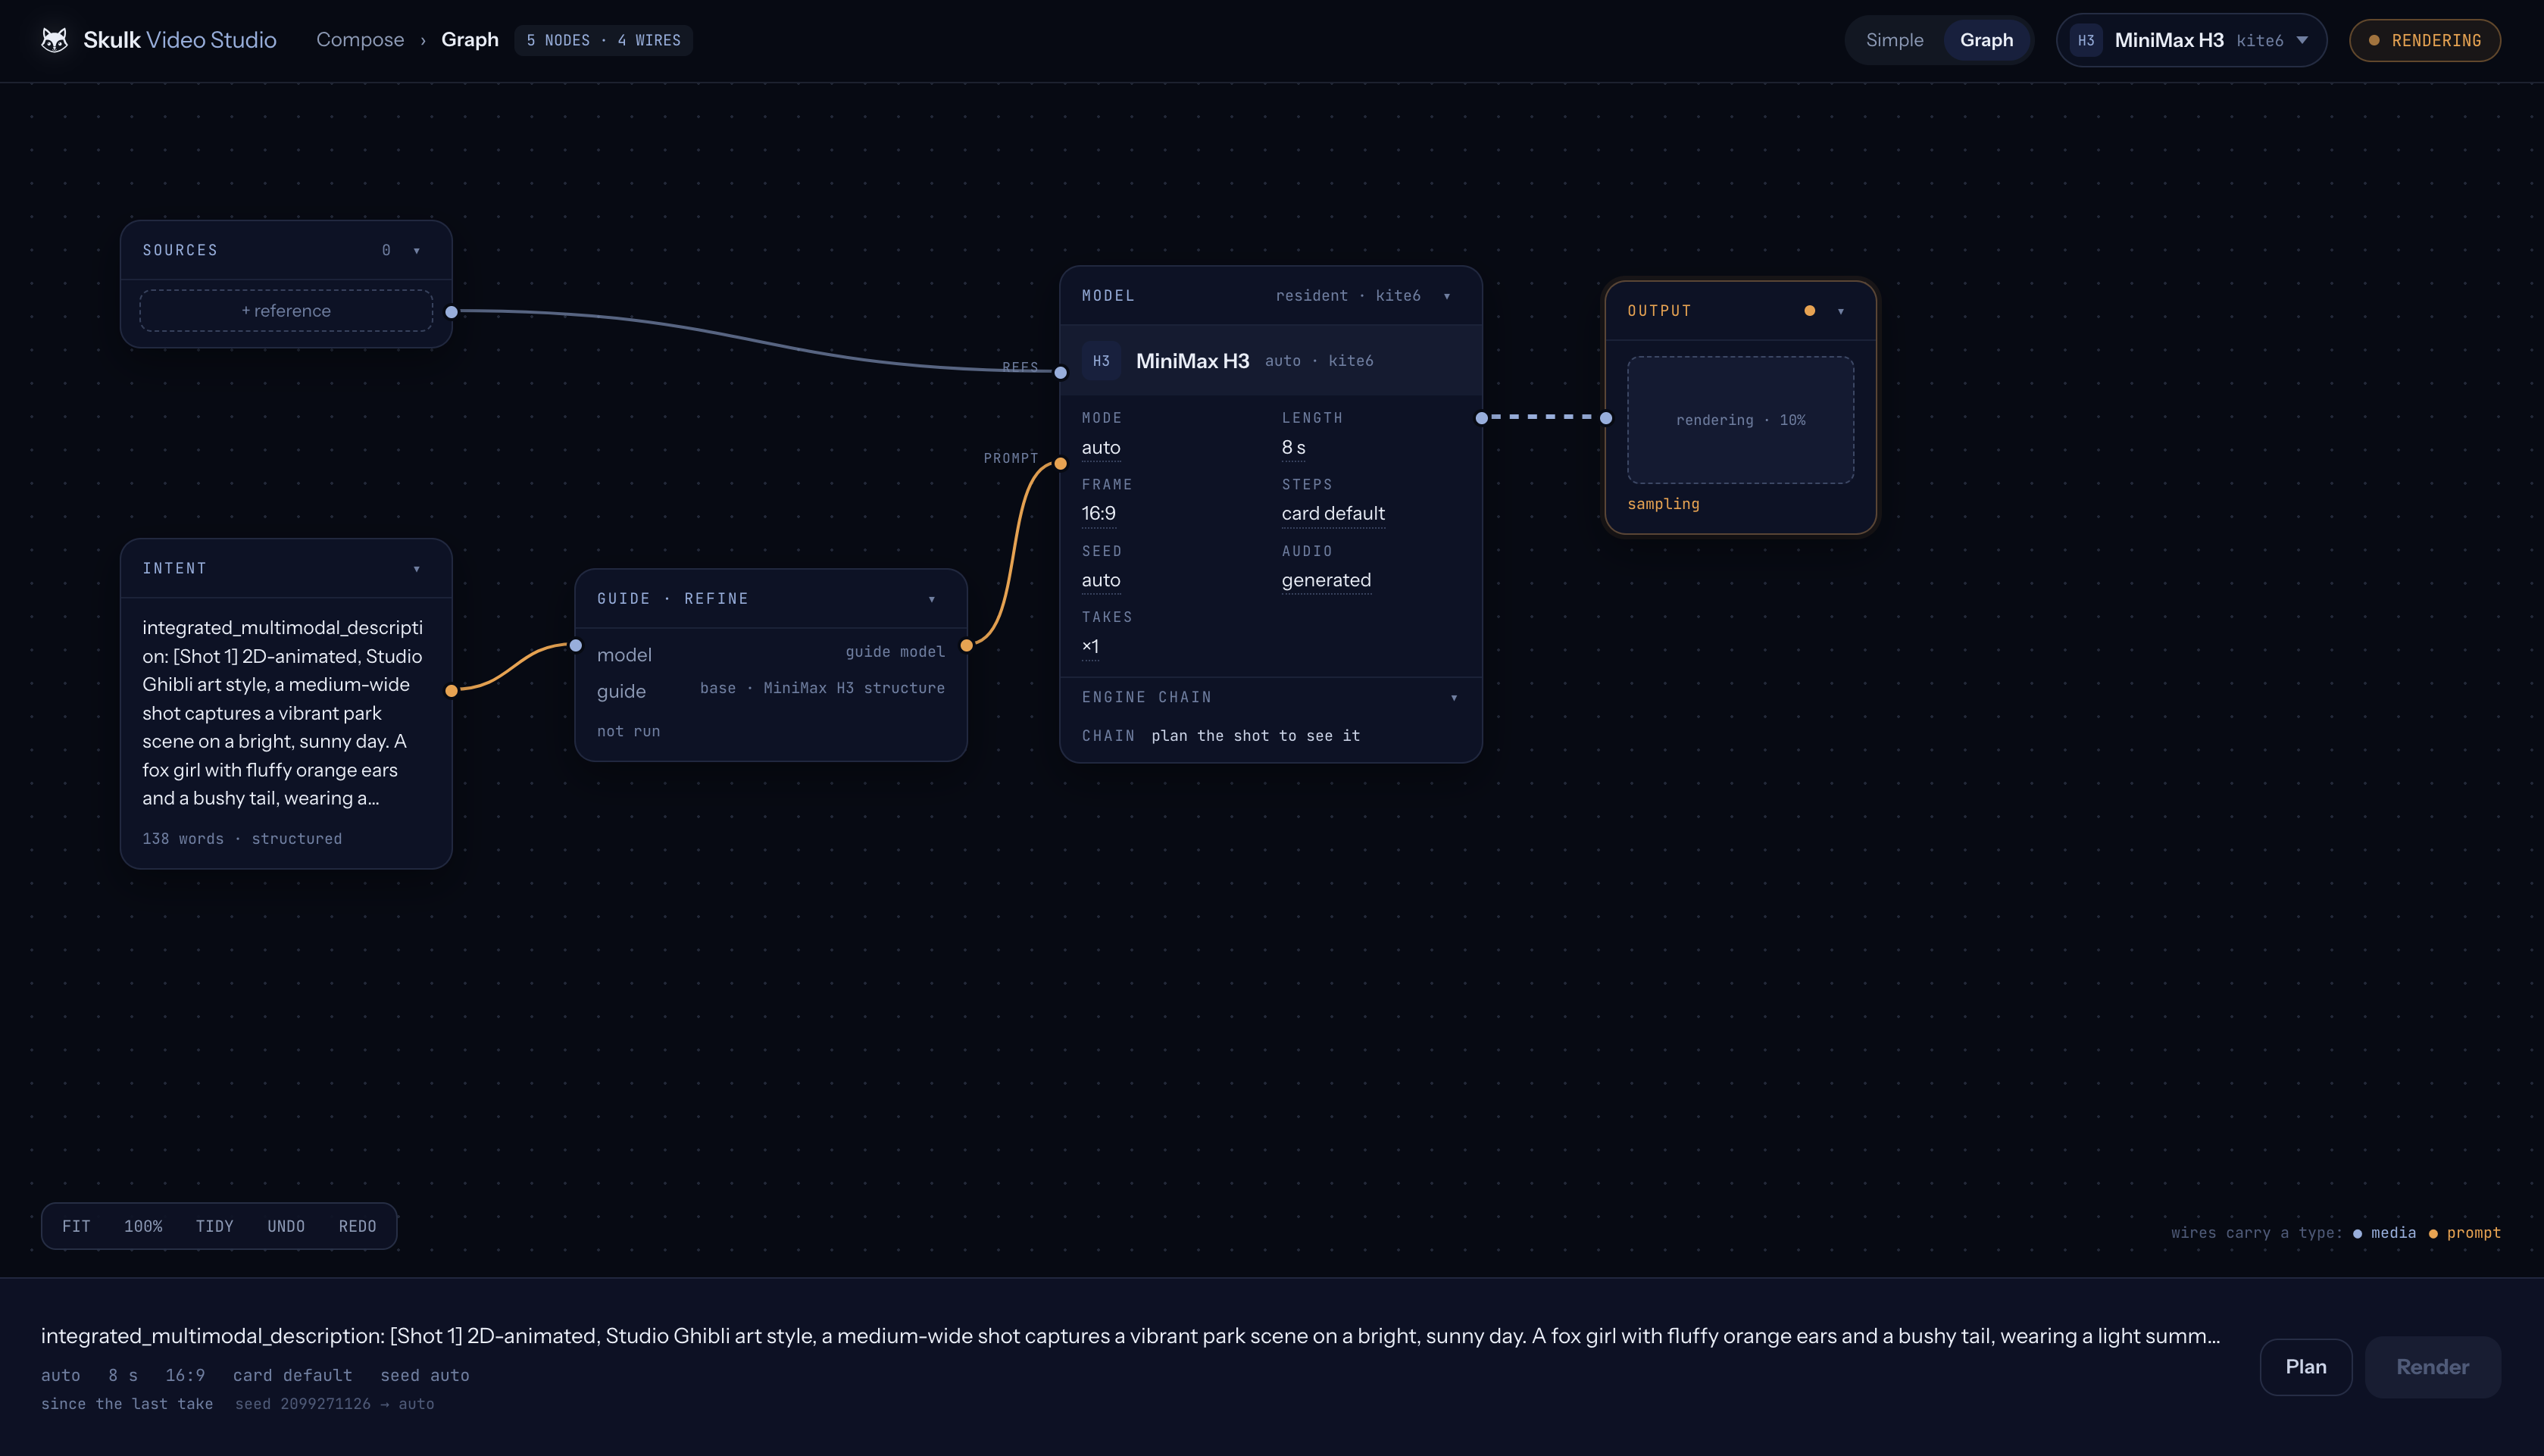Collapse the Model node header

(1447, 296)
